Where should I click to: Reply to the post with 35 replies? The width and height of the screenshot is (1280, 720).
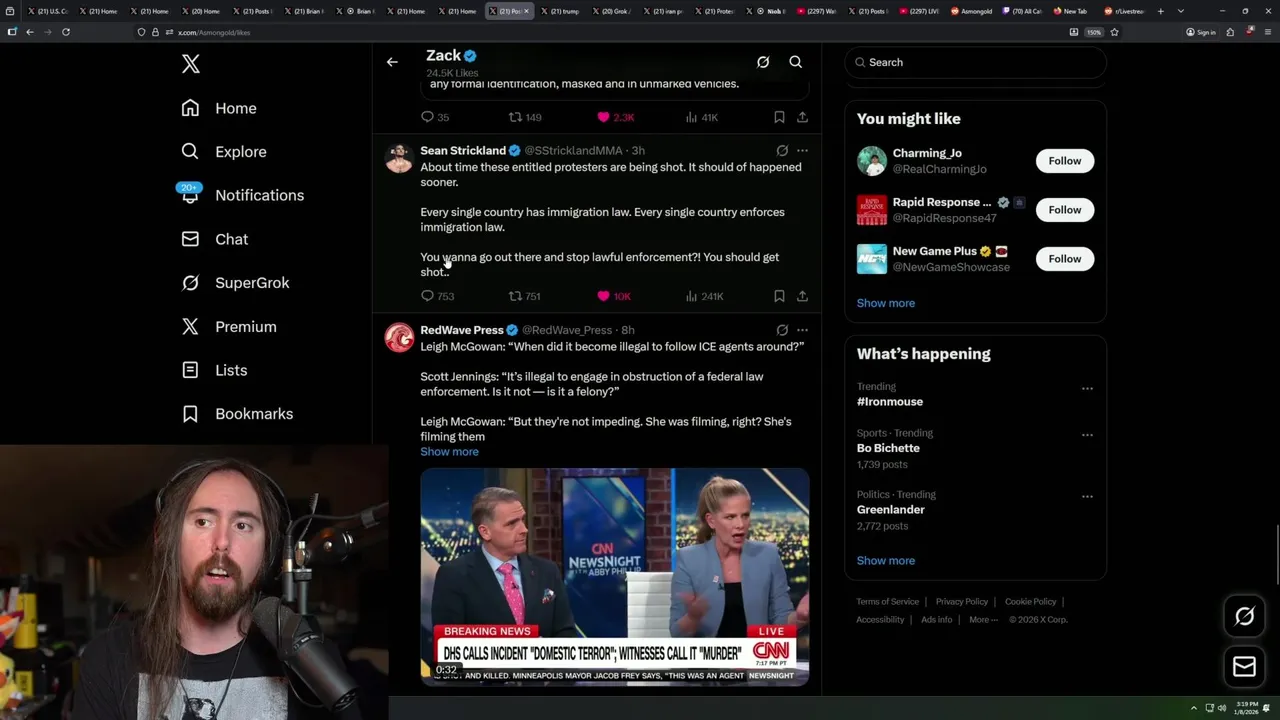[x=435, y=117]
